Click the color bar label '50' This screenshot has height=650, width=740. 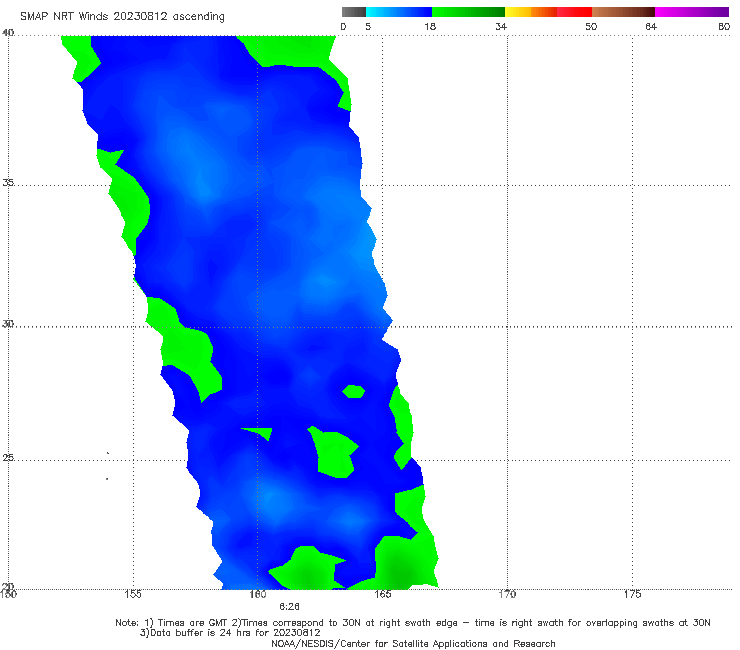click(x=591, y=26)
